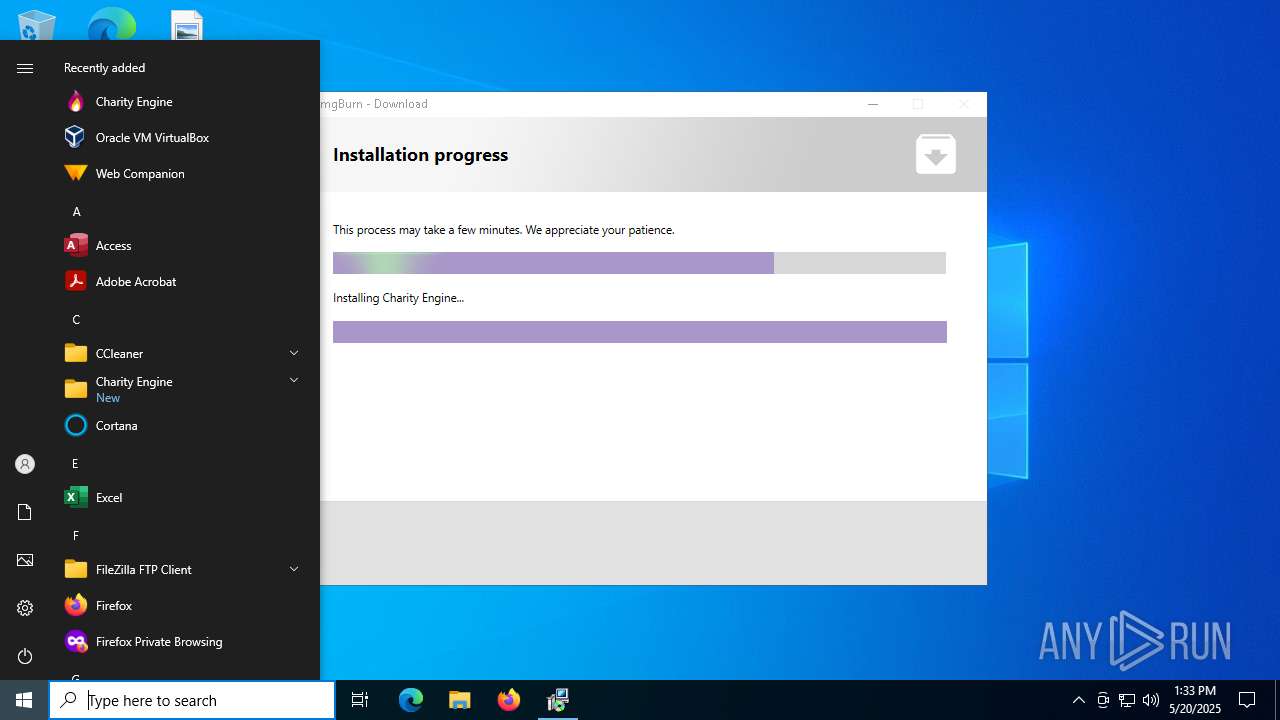Expand Charity Engine folder chevron
This screenshot has height=720, width=1280.
[x=294, y=380]
